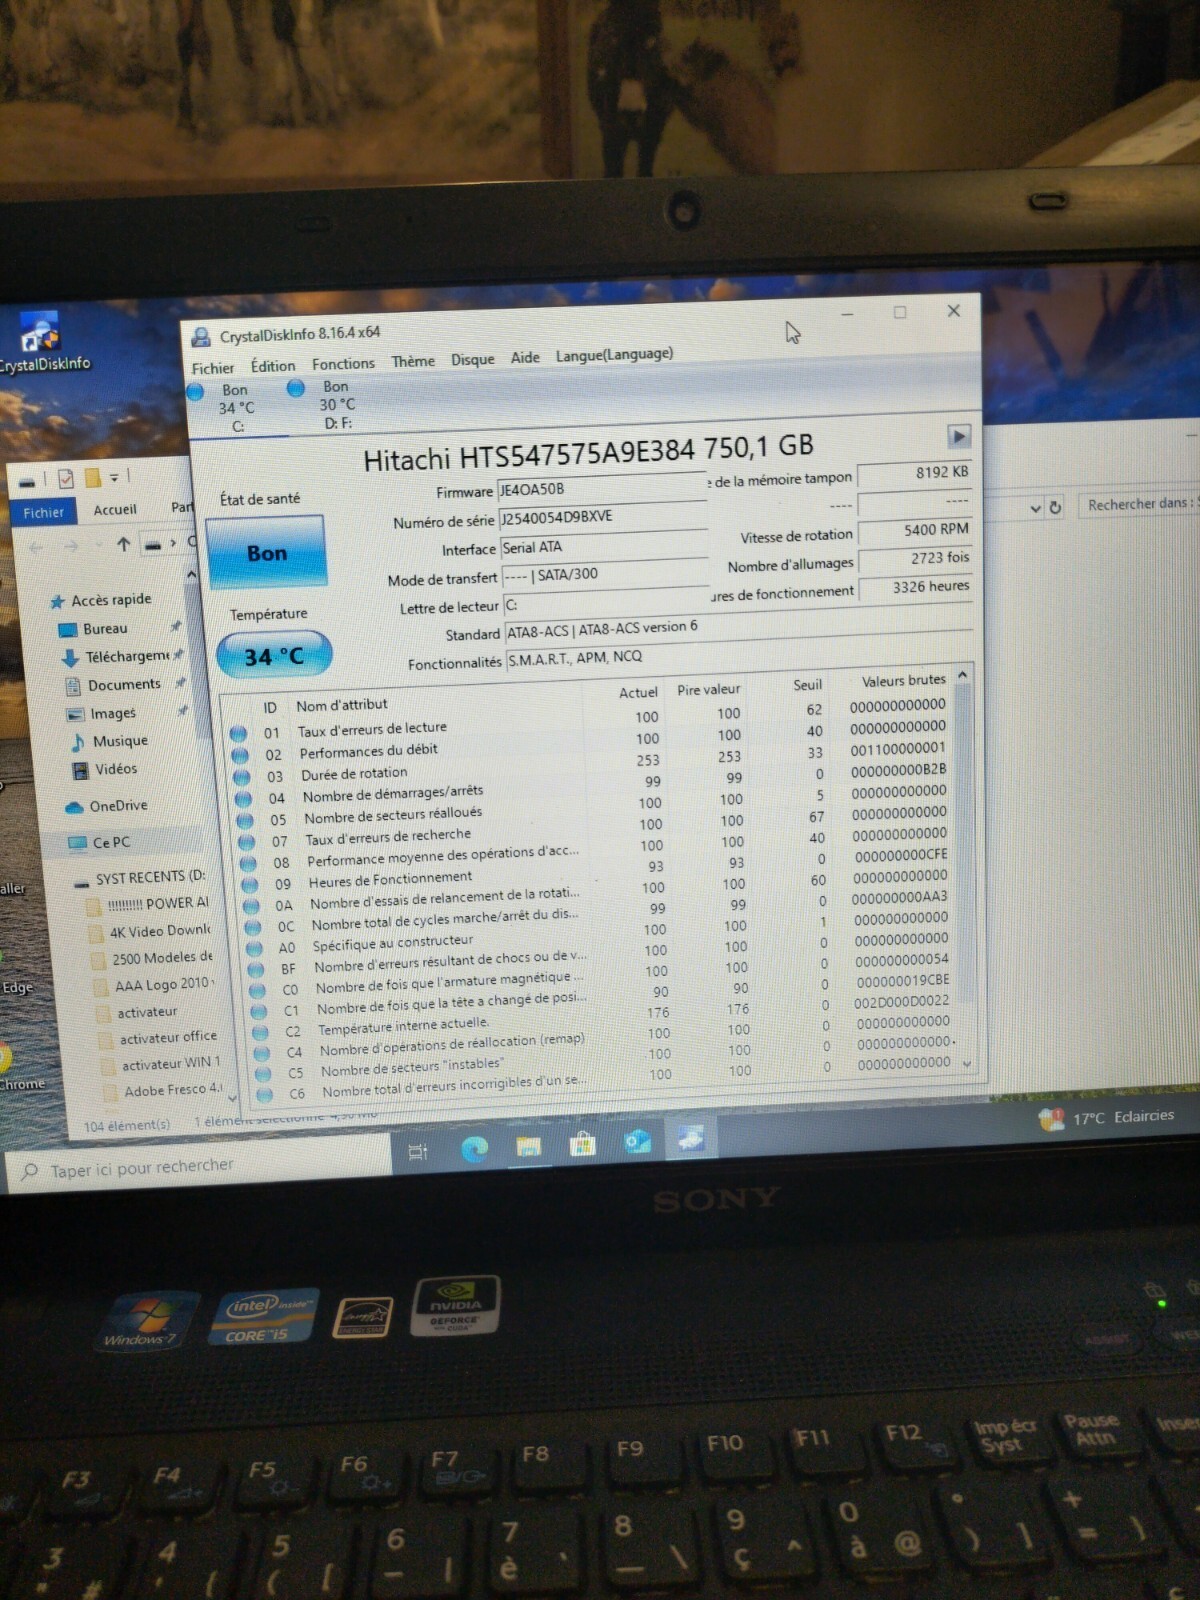Click the refresh button in File Explorer

pyautogui.click(x=1055, y=508)
